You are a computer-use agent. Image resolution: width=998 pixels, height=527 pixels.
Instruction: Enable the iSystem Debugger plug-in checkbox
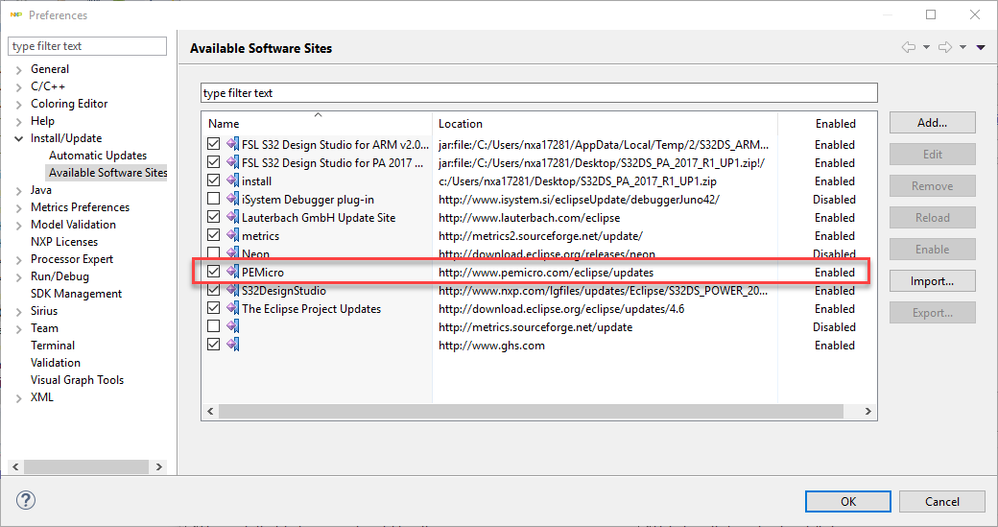tap(213, 199)
